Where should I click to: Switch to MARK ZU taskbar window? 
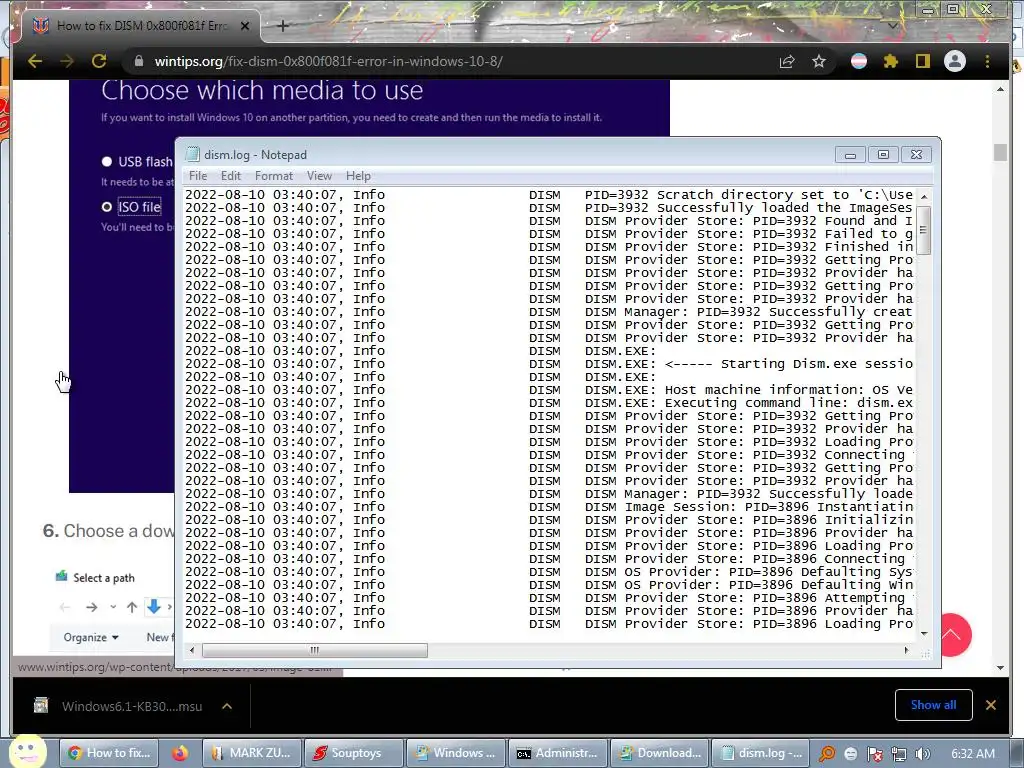tap(251, 753)
